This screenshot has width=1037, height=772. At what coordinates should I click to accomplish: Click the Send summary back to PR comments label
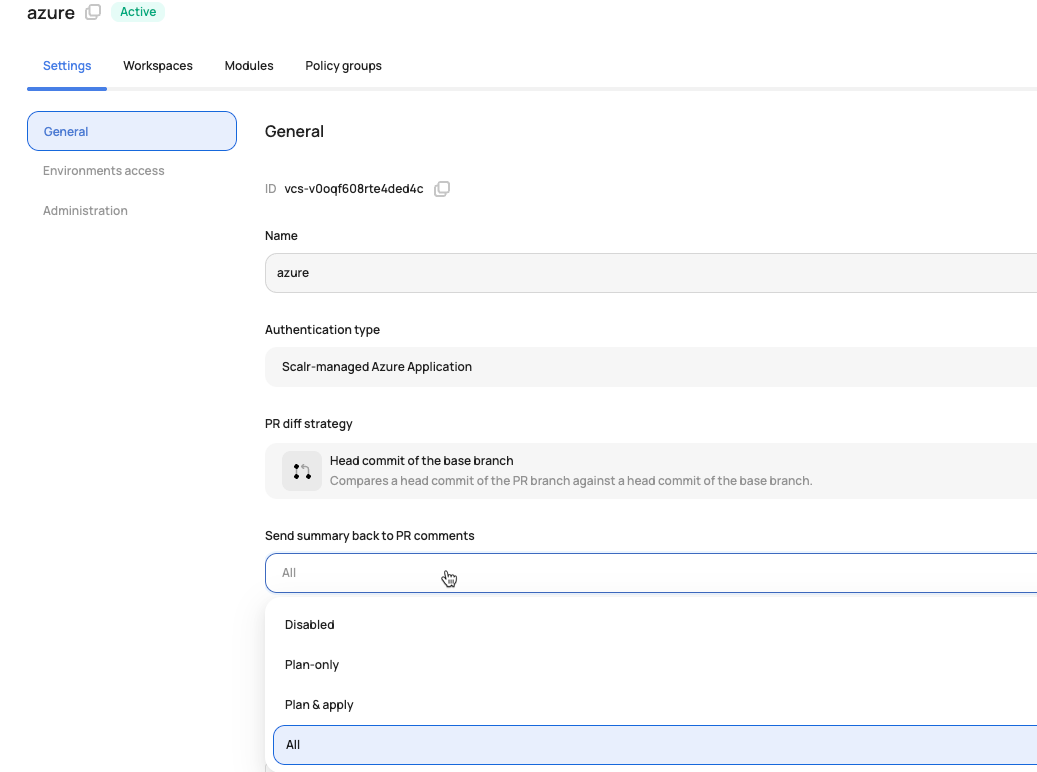[370, 536]
